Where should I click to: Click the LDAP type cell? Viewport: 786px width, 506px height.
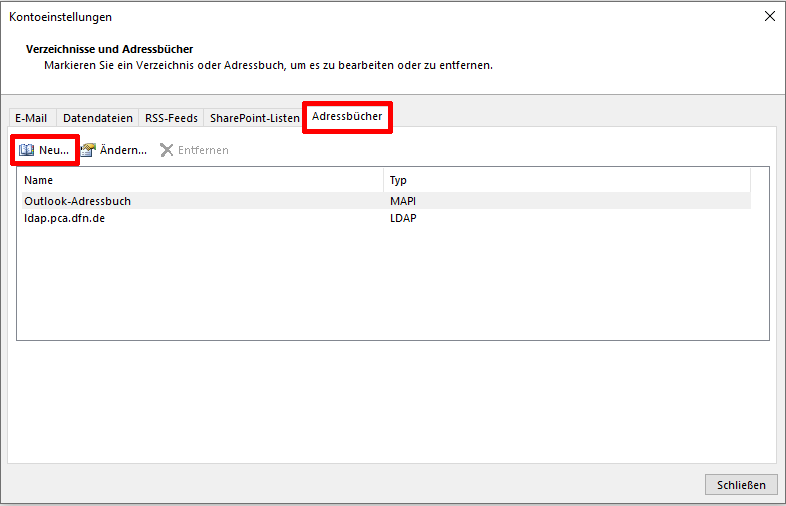click(403, 218)
